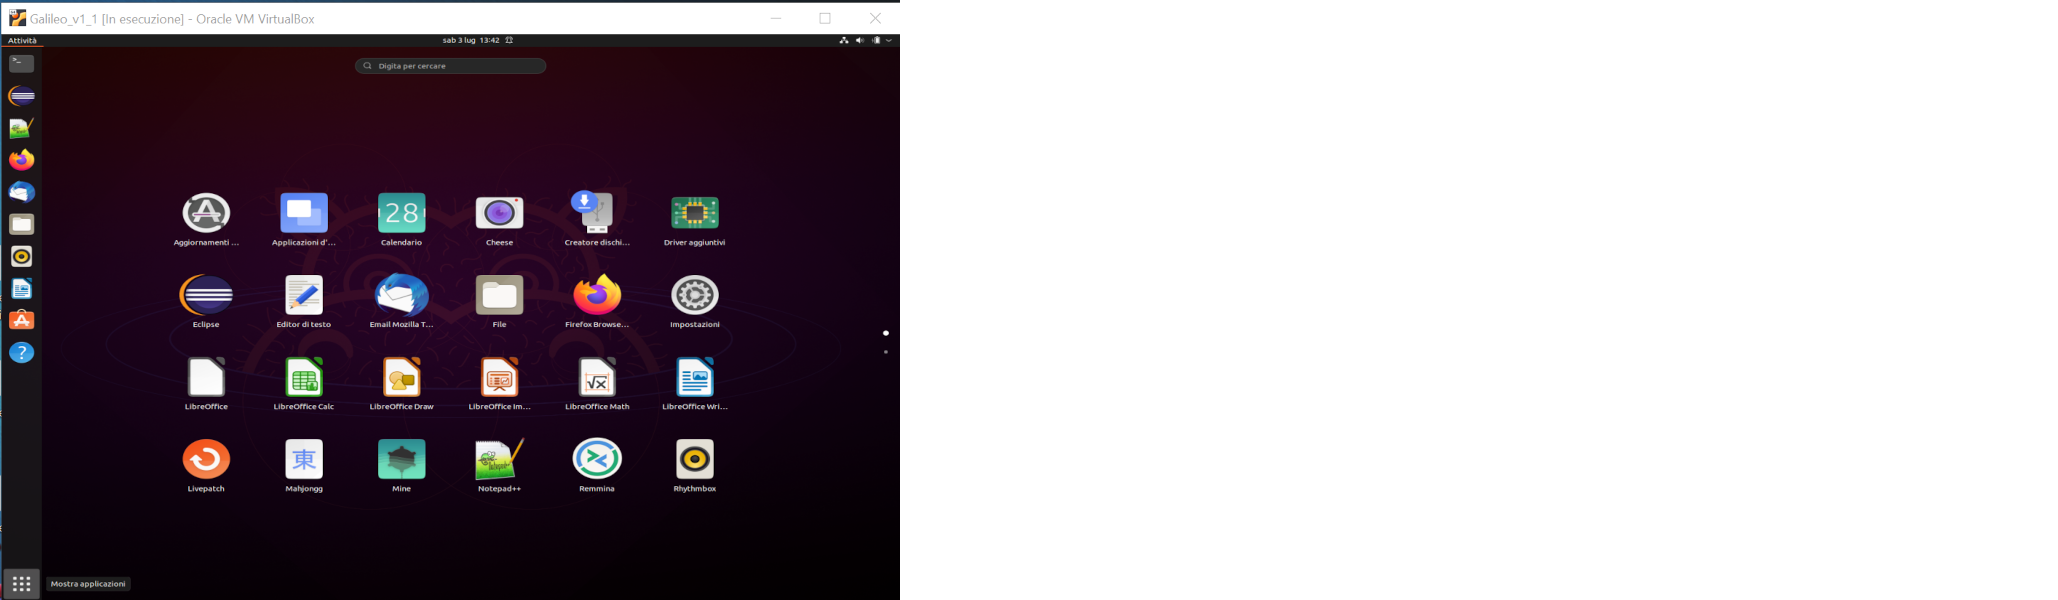Click Firefox icon in the dock
This screenshot has width=2058, height=600.
click(22, 160)
